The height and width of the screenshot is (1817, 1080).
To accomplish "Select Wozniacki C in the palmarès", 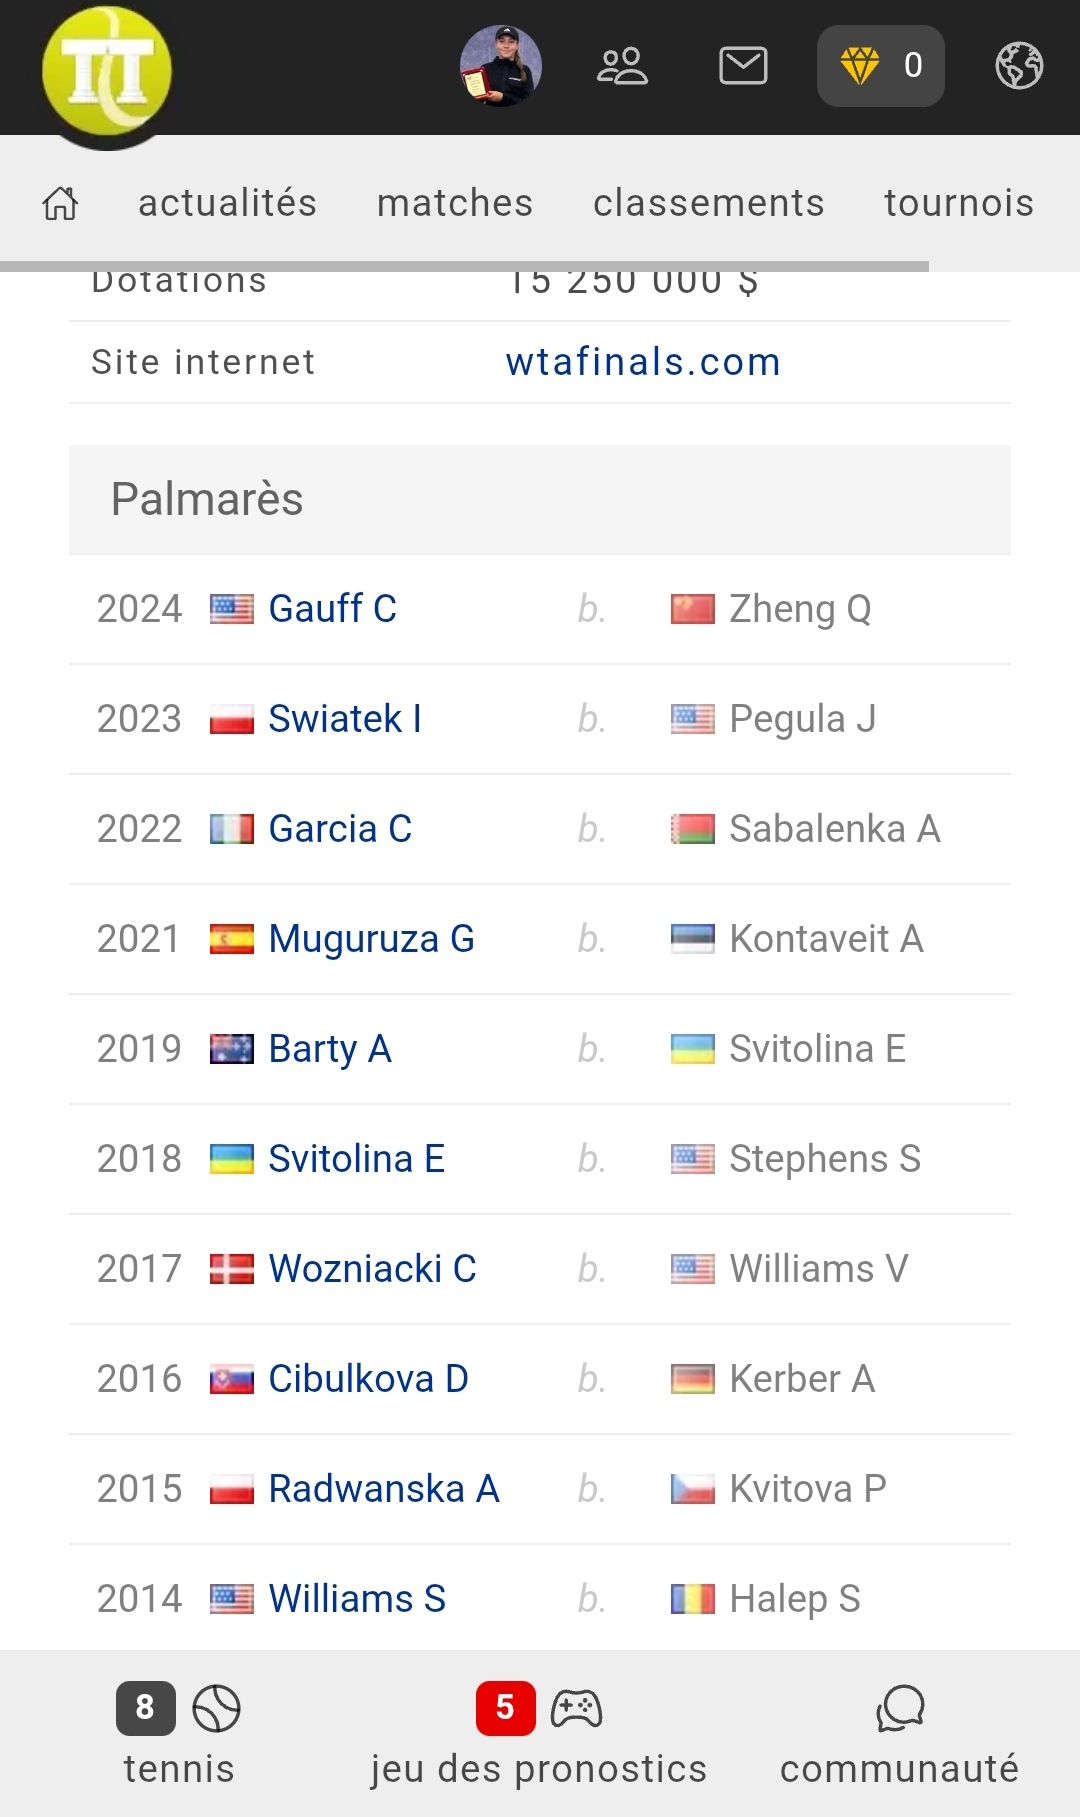I will pos(372,1269).
